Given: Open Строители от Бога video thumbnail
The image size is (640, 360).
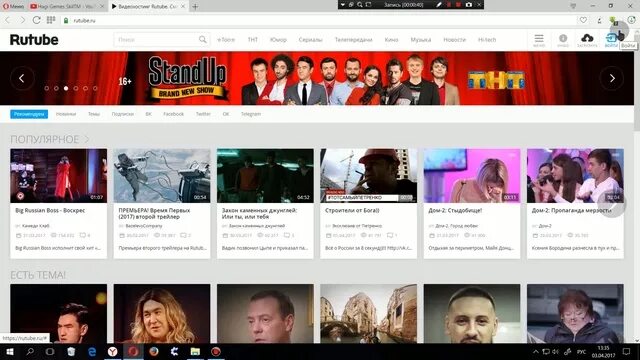Looking at the screenshot, I should tap(369, 176).
